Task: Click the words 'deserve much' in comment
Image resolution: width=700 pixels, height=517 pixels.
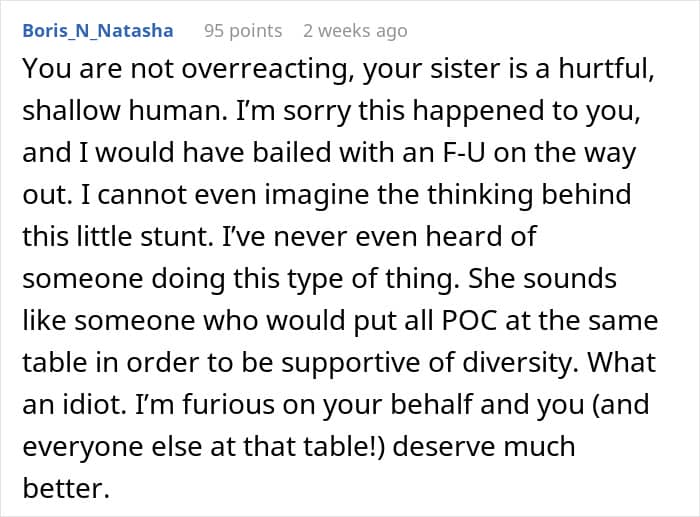Action: (x=484, y=446)
